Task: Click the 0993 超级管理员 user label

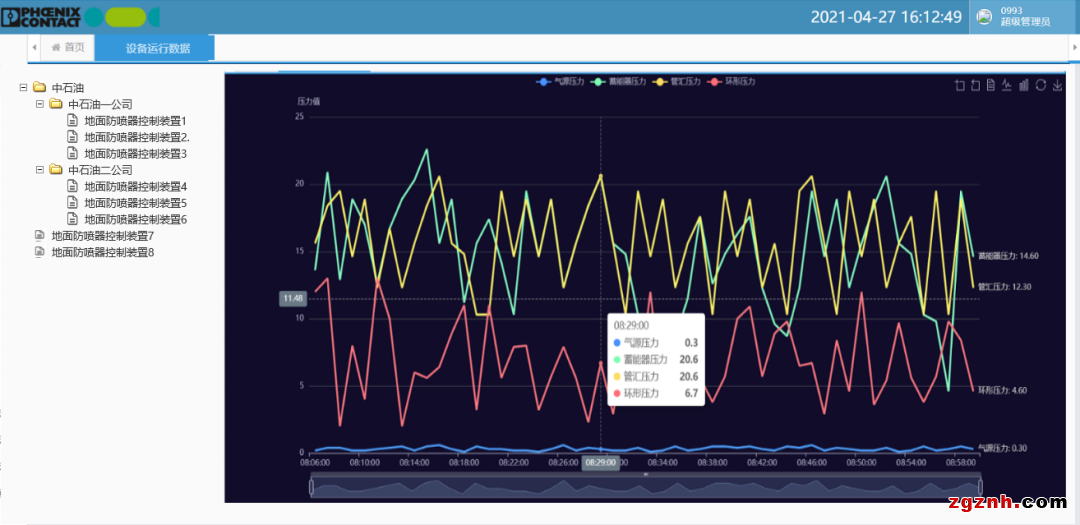Action: [x=1025, y=17]
